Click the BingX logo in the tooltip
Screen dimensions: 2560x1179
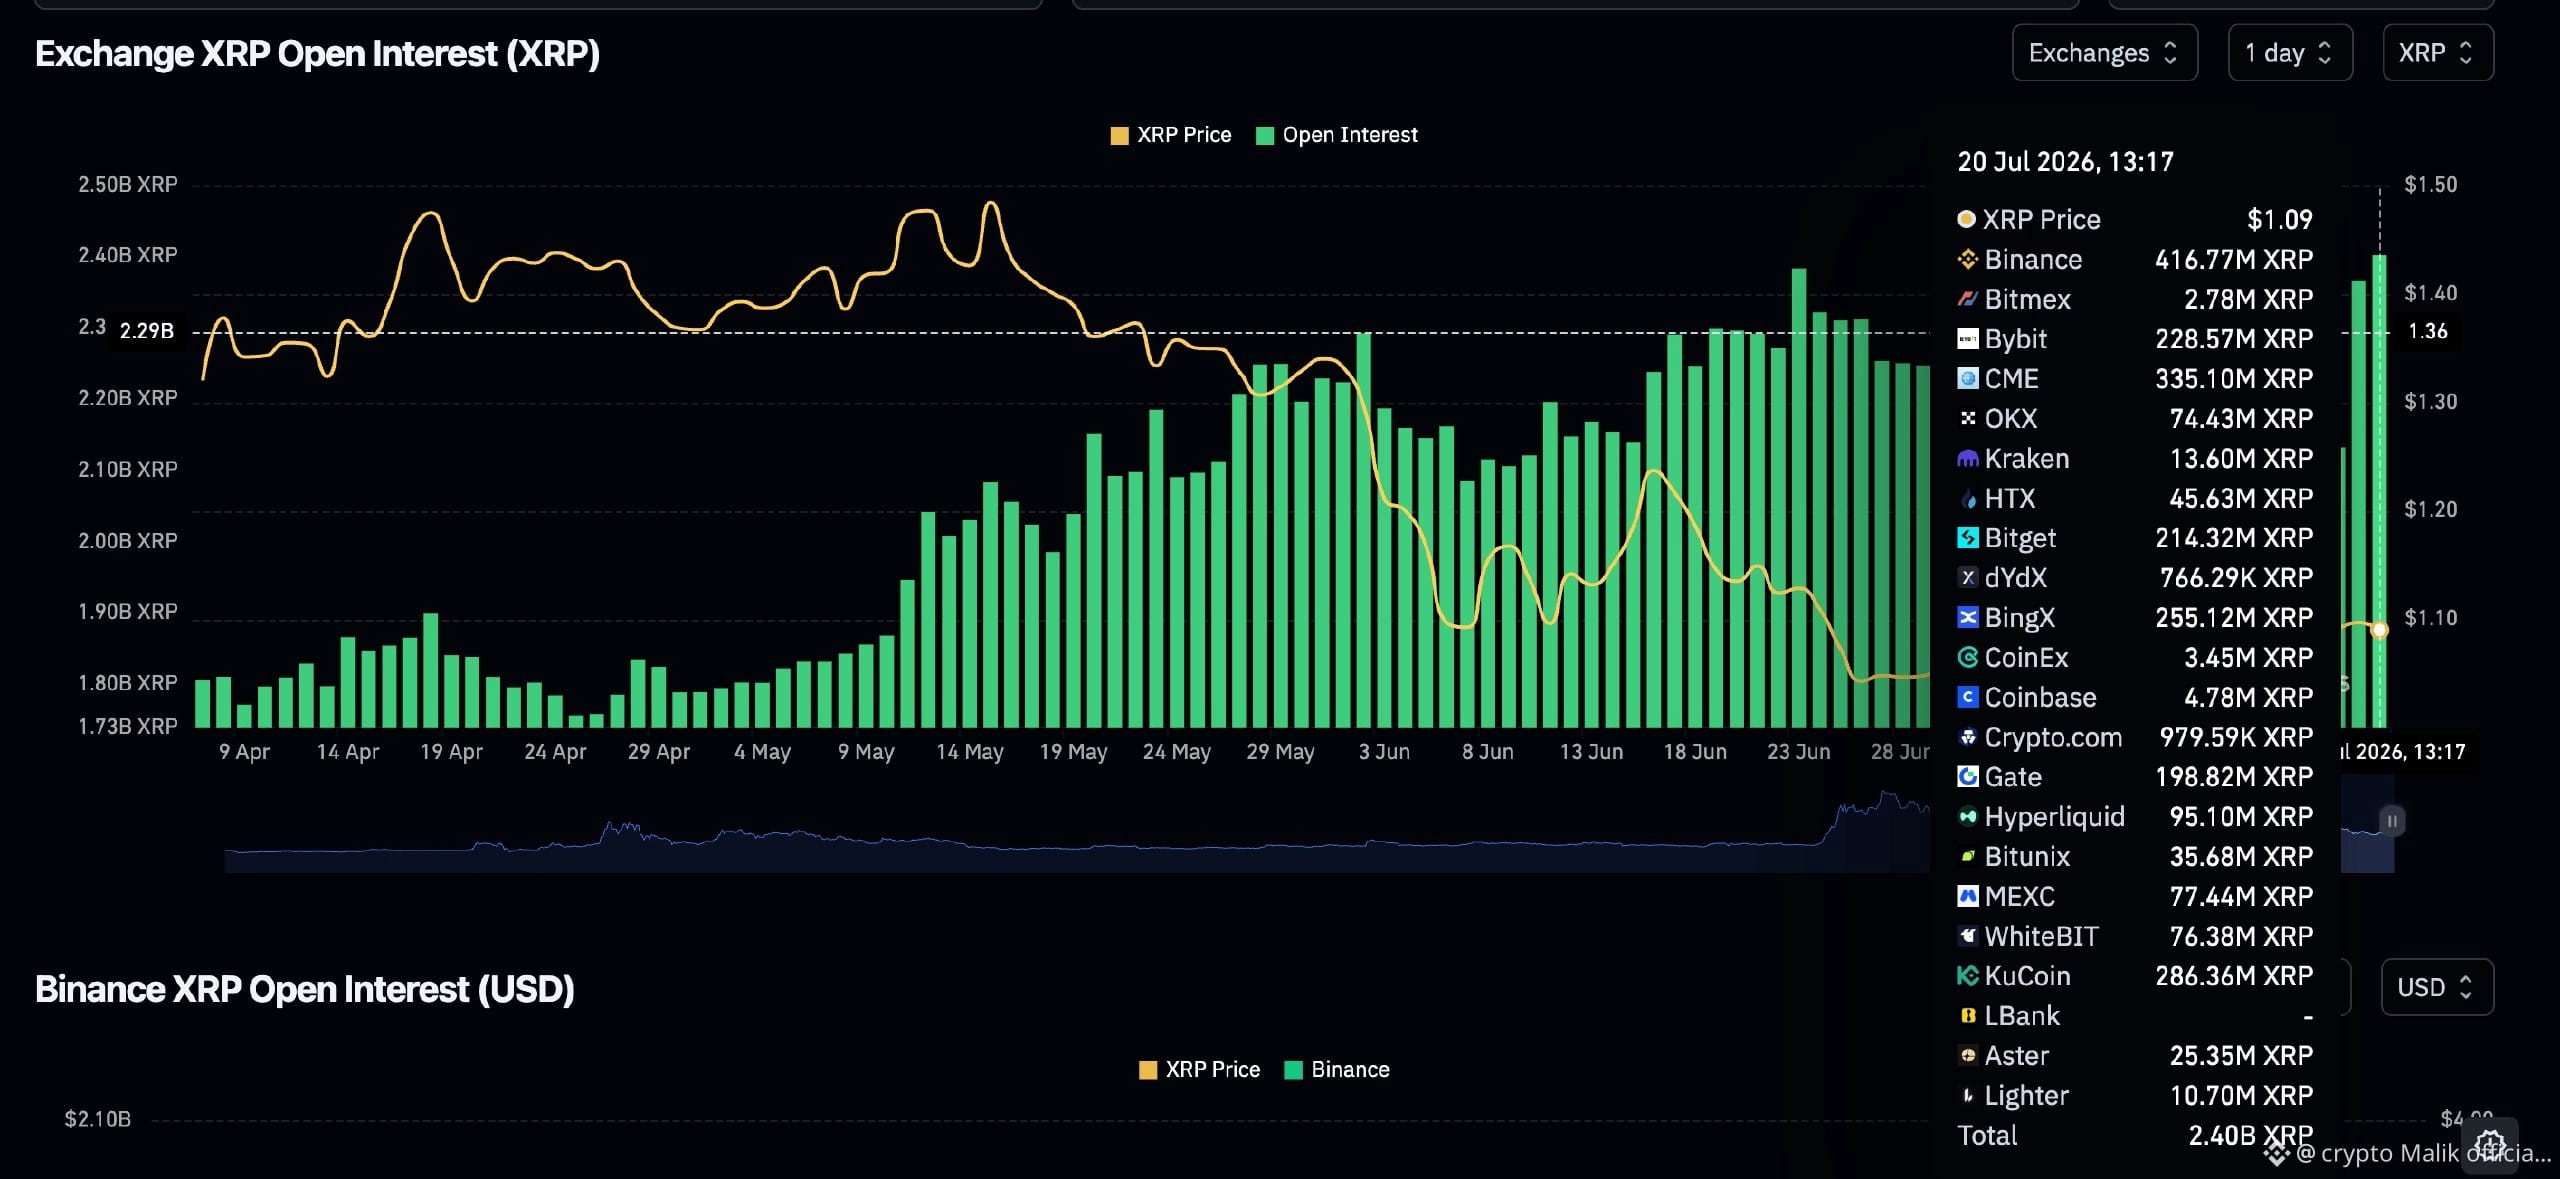1967,618
